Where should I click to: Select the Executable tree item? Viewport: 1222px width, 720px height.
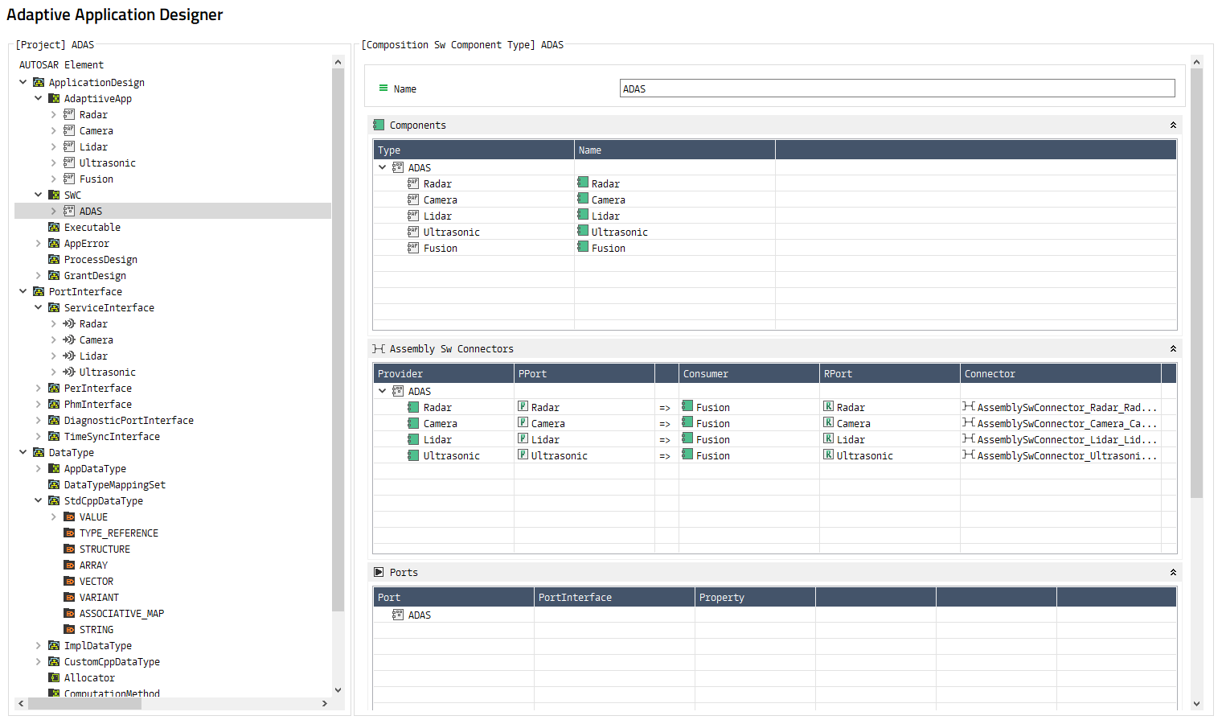pyautogui.click(x=92, y=227)
